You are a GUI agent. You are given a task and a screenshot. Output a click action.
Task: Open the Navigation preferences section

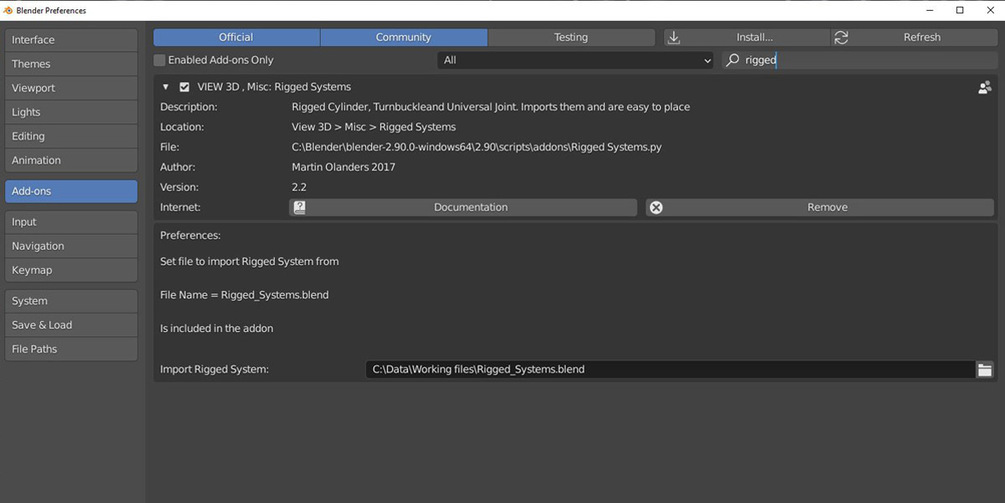[x=71, y=246]
